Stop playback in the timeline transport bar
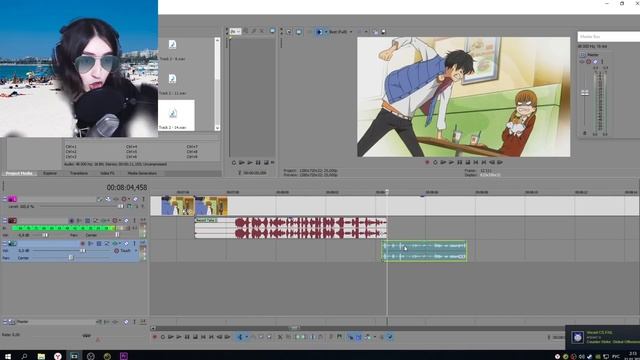 click(196, 337)
